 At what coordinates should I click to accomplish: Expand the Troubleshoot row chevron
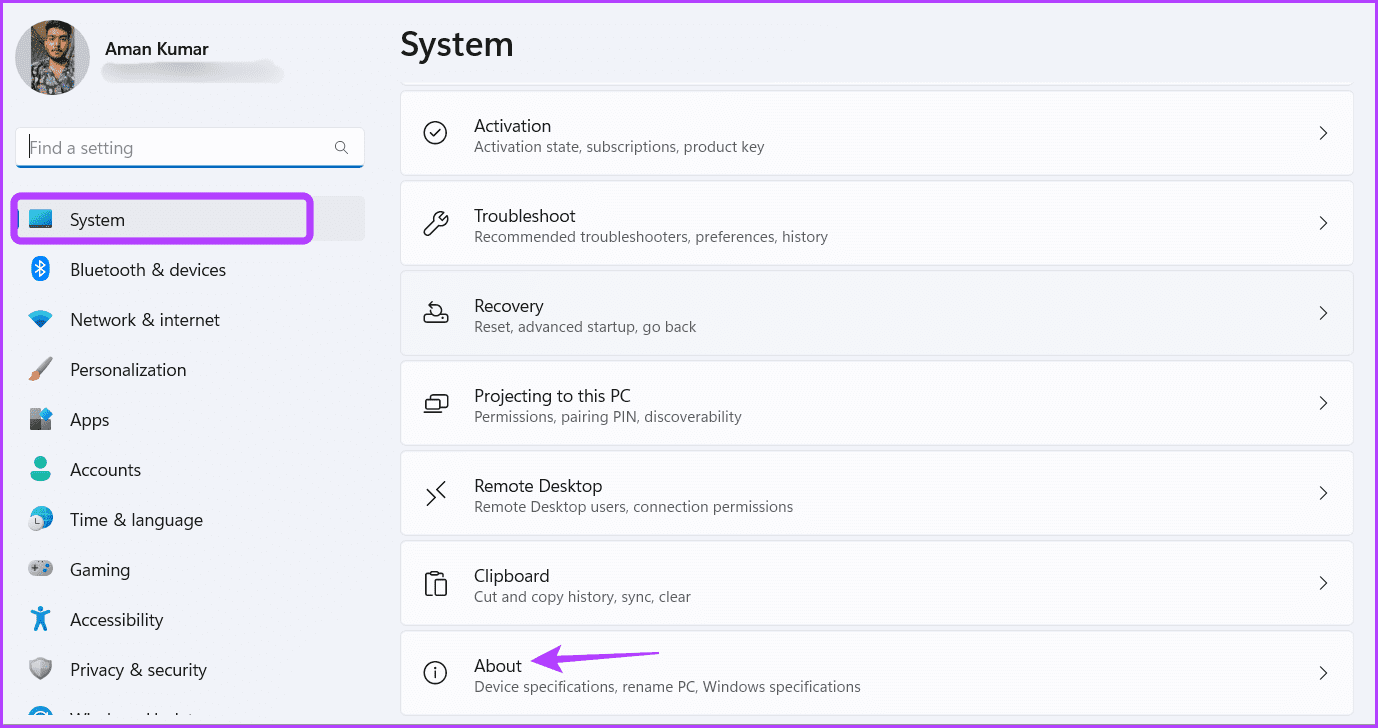pos(1323,223)
